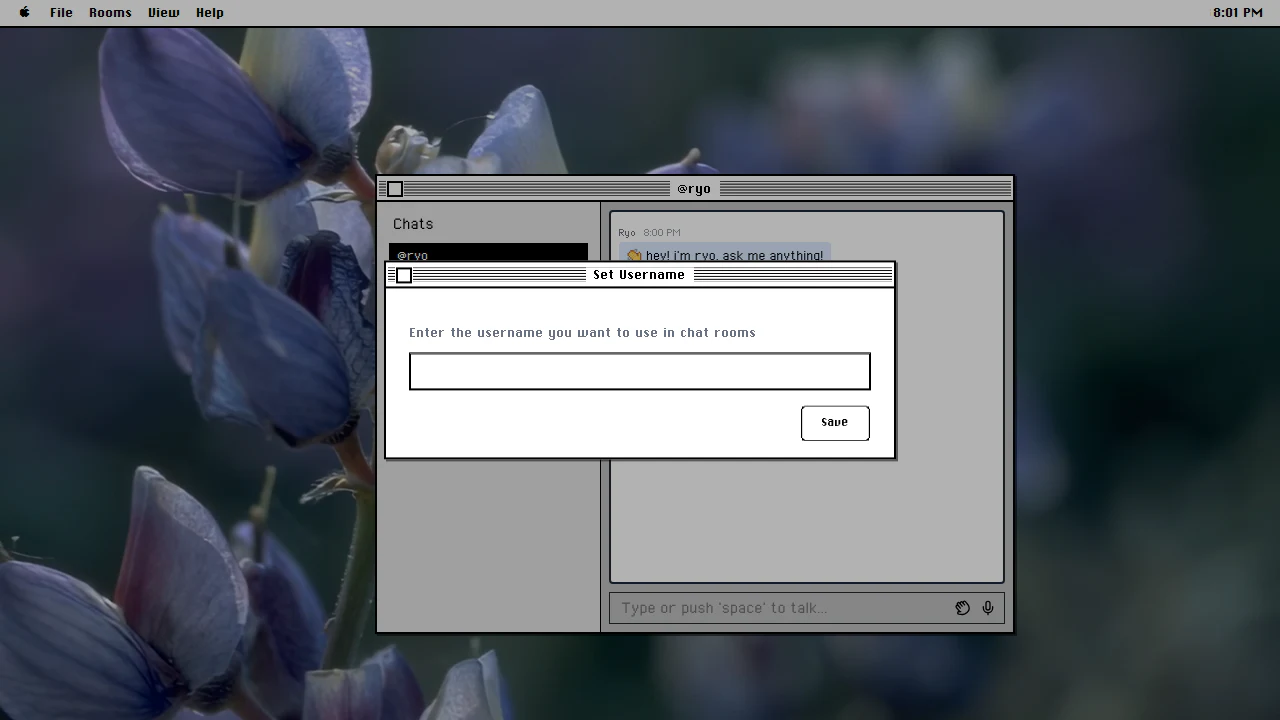The image size is (1280, 720).
Task: Click the 'Enter the username' instruction label
Action: [582, 332]
